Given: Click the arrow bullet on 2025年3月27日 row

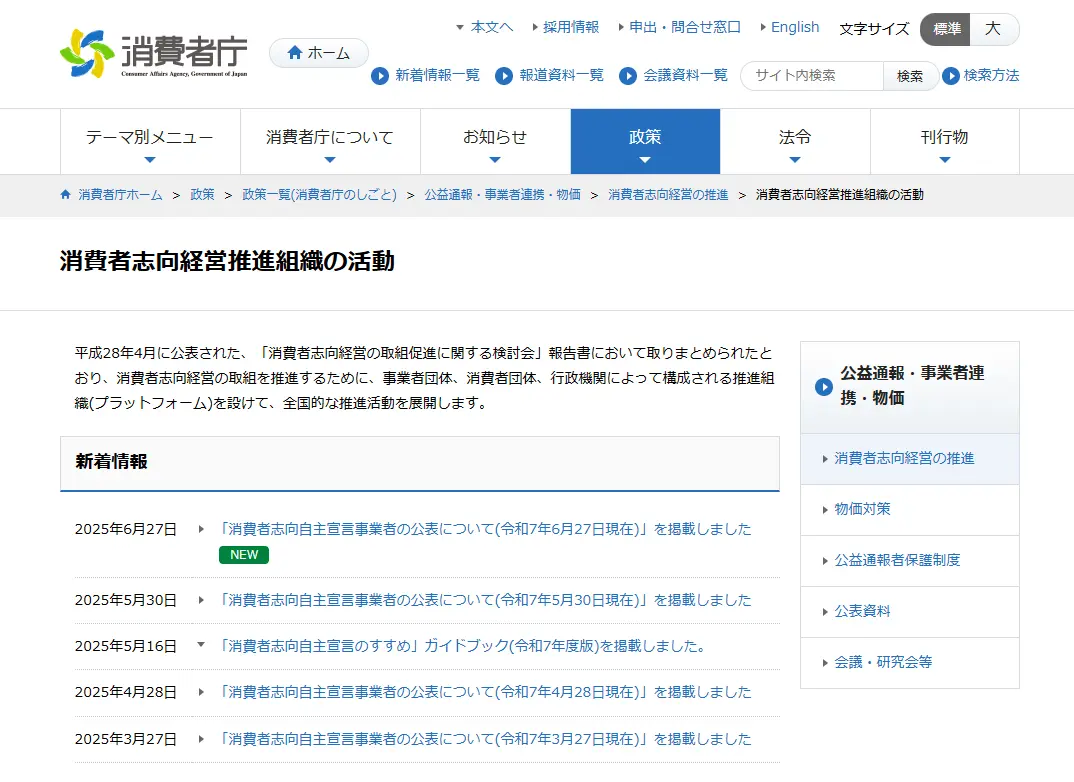Looking at the screenshot, I should point(201,739).
